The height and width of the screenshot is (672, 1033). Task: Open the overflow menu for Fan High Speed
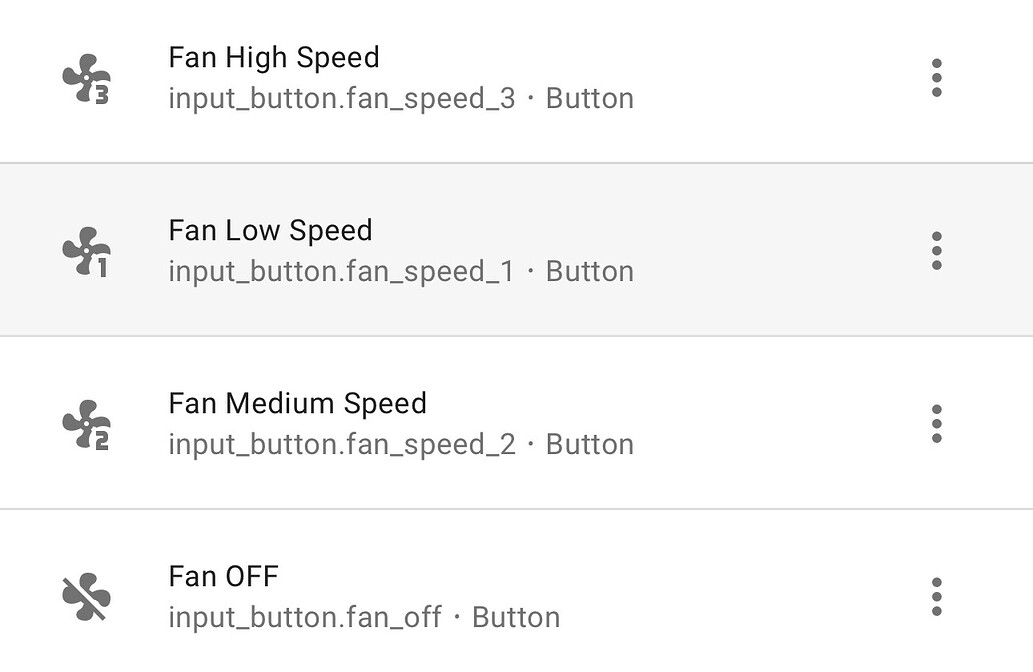(937, 78)
